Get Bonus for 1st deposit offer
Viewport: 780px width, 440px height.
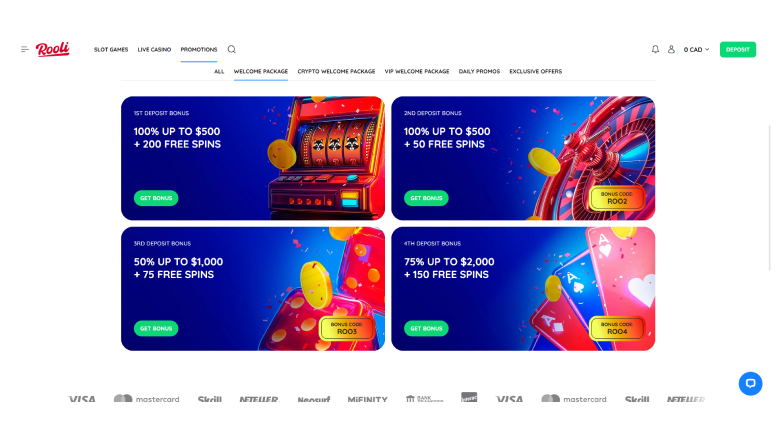coord(156,198)
